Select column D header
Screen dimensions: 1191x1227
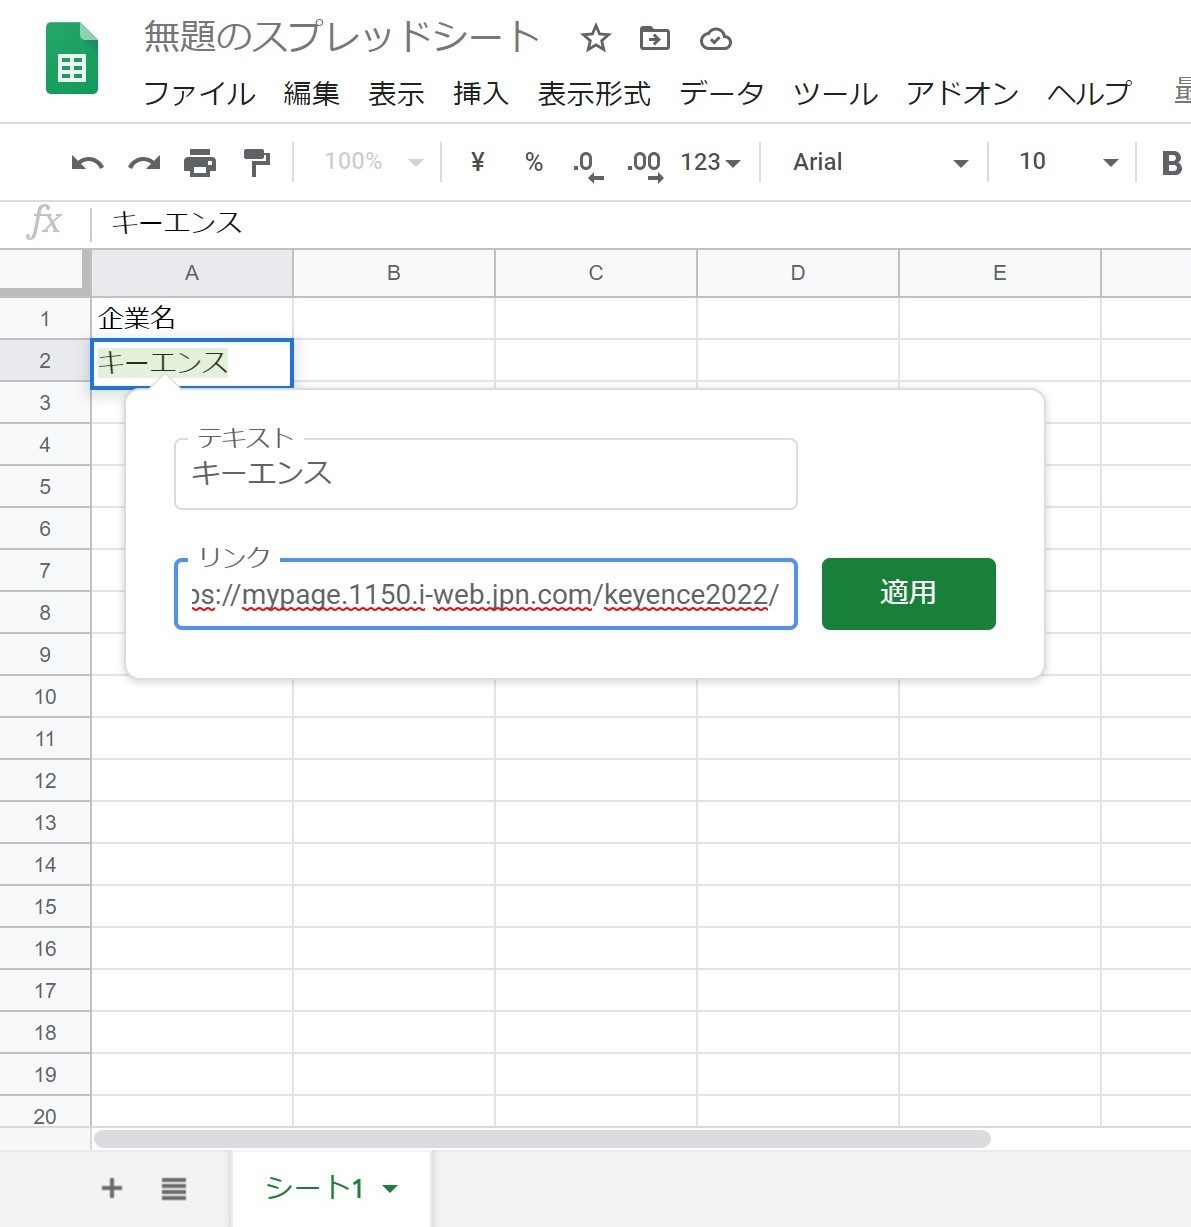pyautogui.click(x=798, y=273)
